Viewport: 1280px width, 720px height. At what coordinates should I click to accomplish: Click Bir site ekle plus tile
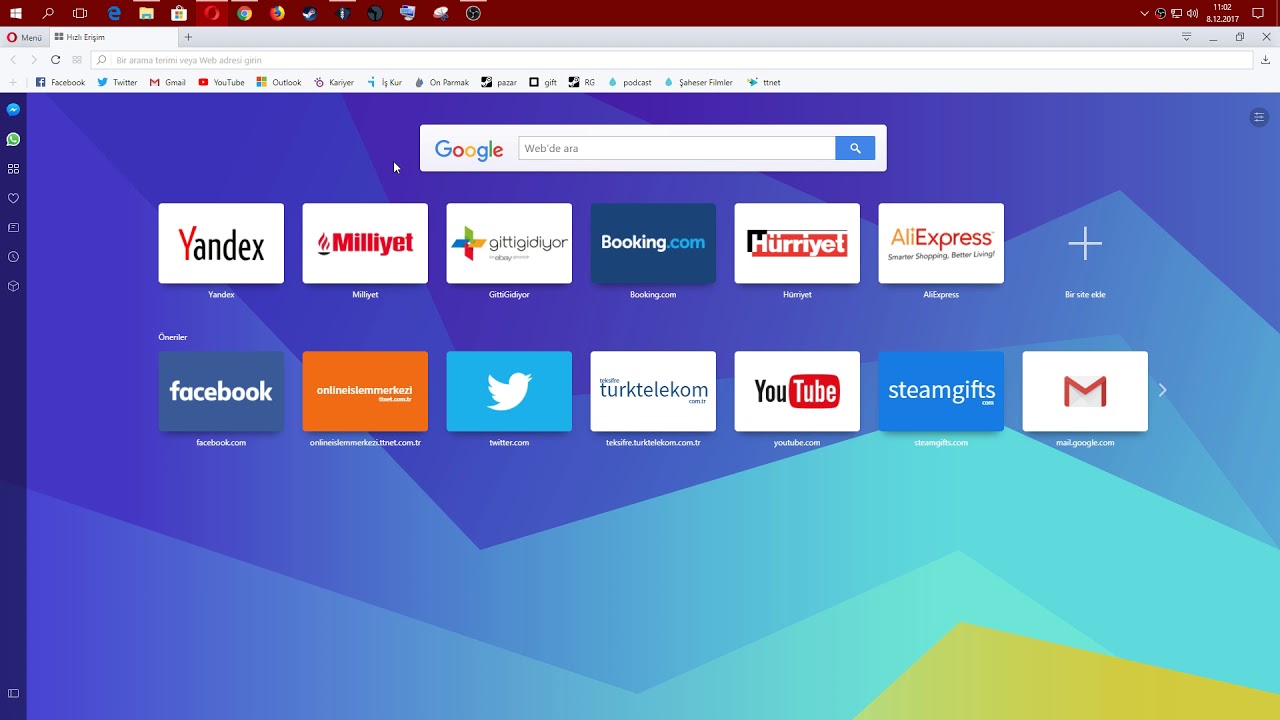[1085, 243]
